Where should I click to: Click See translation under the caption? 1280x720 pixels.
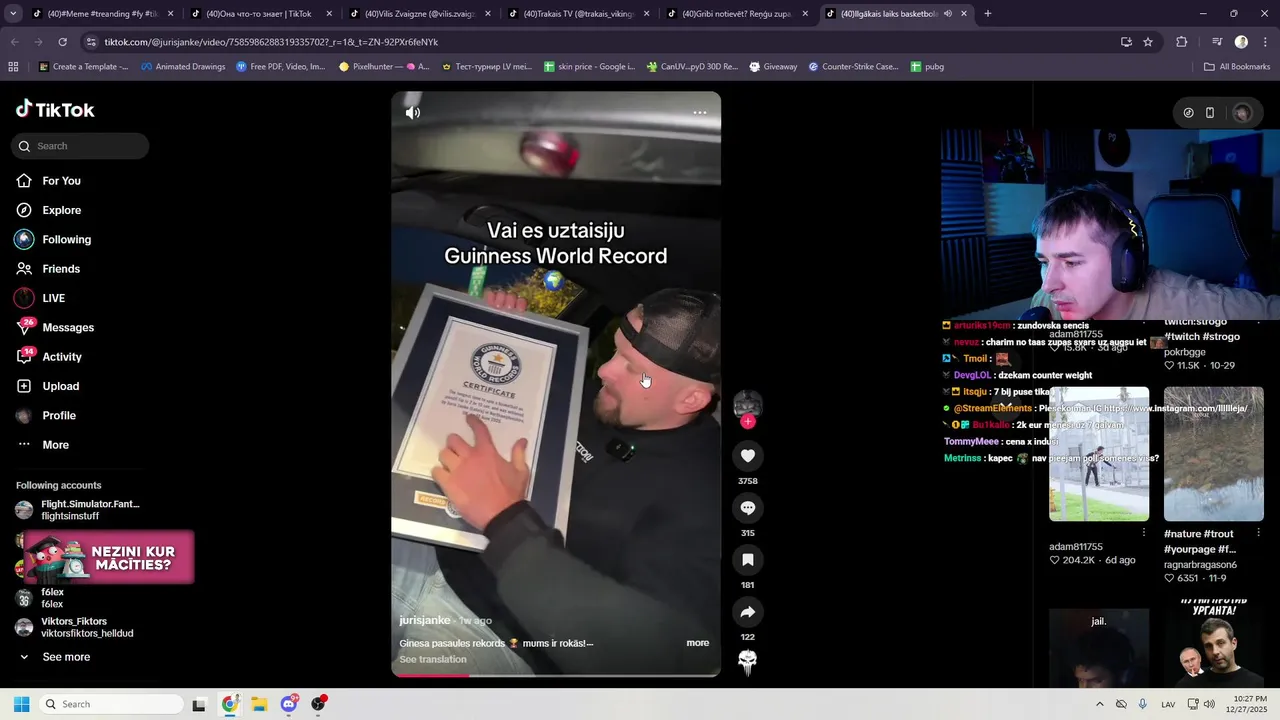click(x=433, y=659)
